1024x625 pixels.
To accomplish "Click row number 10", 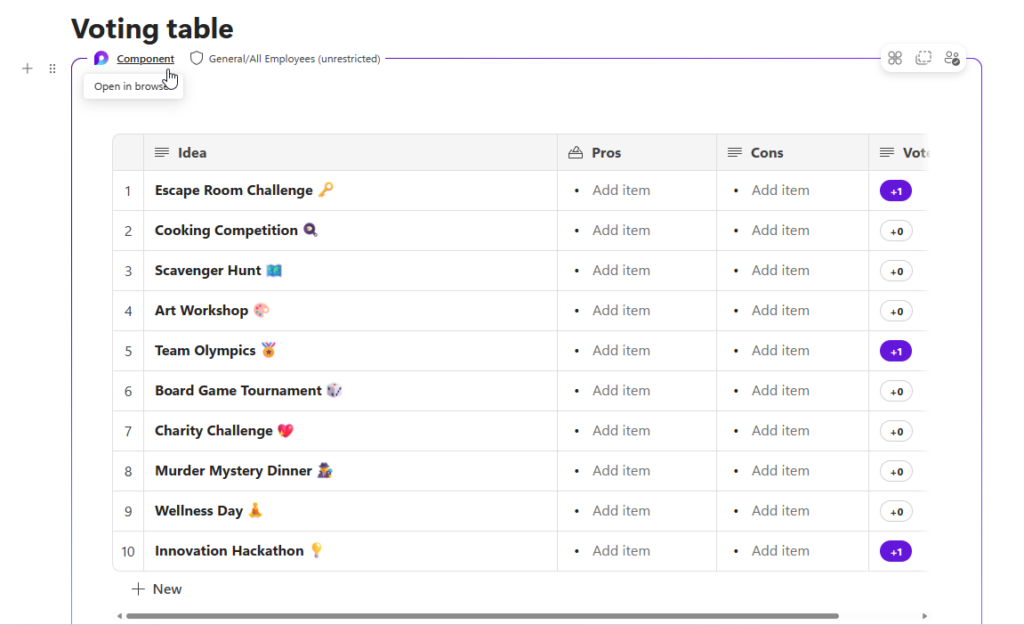I will (128, 552).
